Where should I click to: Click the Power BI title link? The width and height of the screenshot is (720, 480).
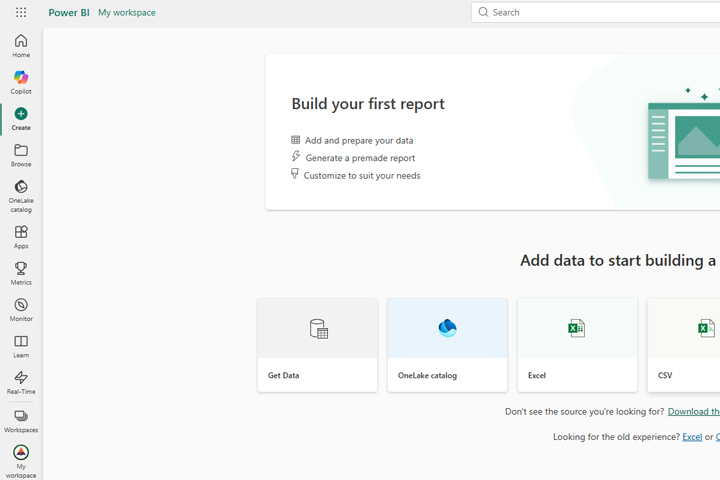(x=68, y=13)
